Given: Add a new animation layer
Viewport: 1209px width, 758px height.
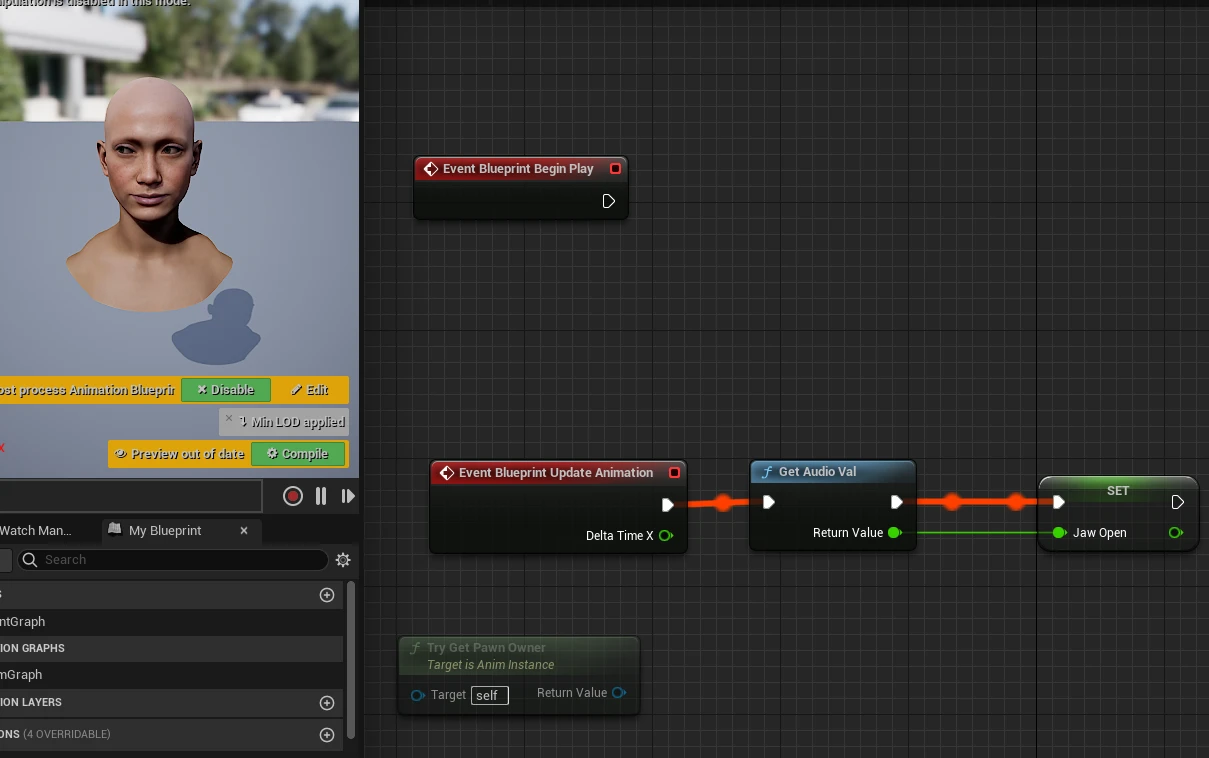Looking at the screenshot, I should click(x=327, y=703).
